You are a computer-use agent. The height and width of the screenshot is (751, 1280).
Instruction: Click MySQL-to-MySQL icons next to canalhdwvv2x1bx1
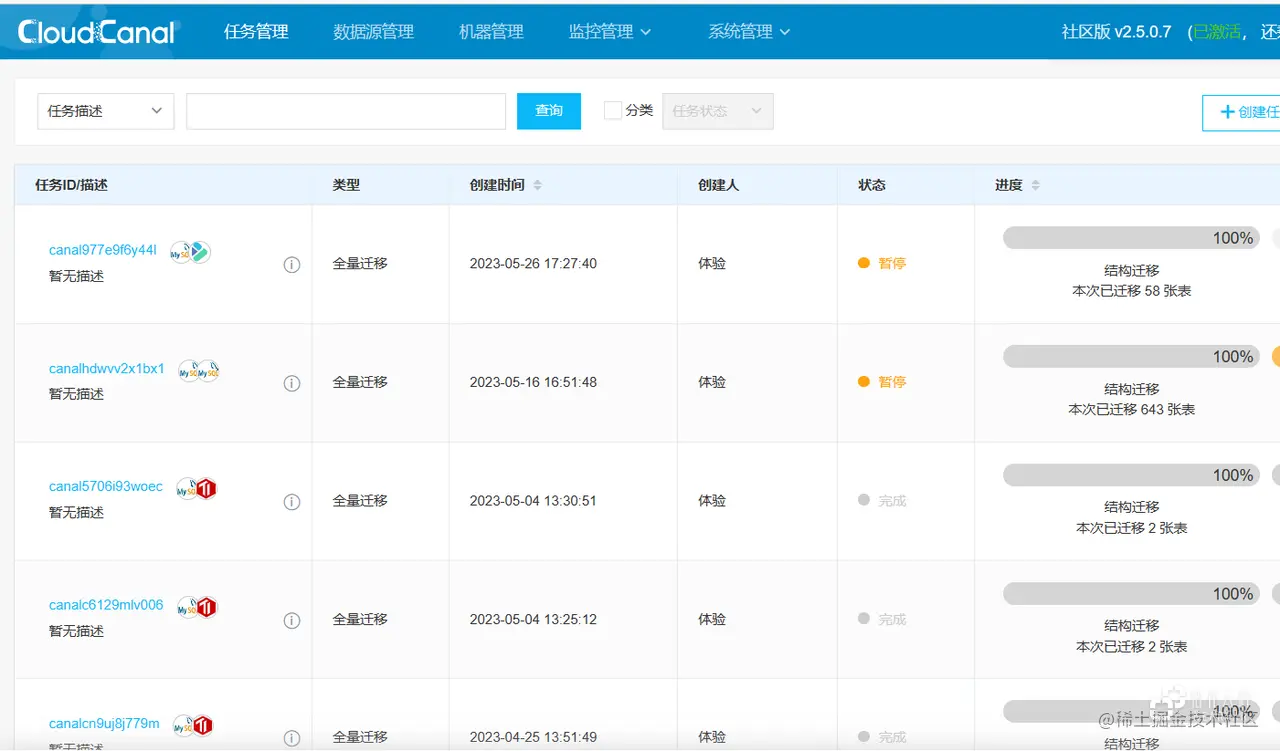pyautogui.click(x=199, y=371)
